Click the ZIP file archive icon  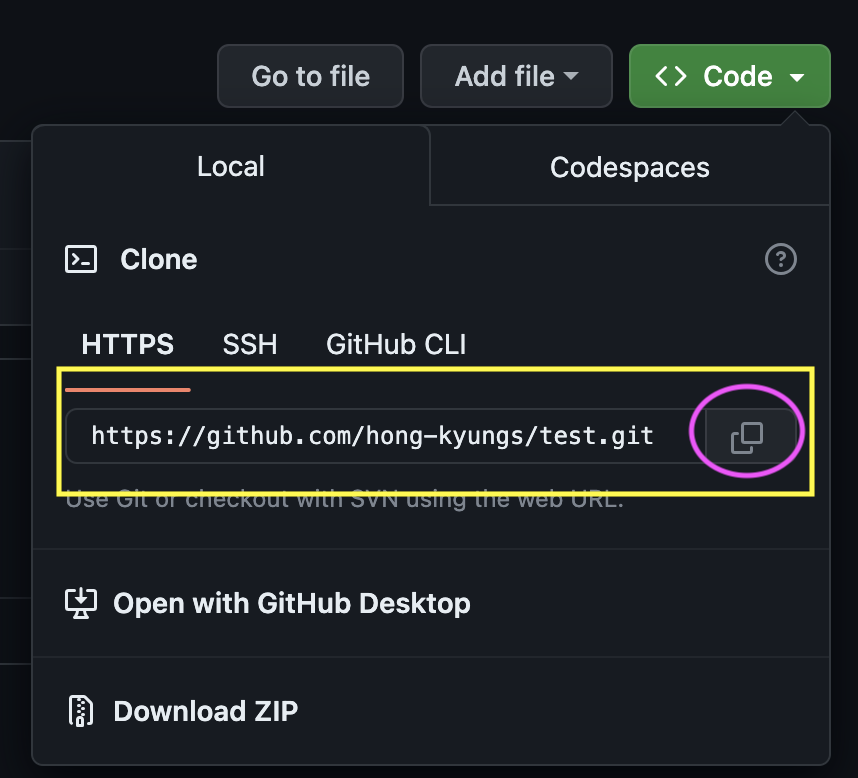point(80,711)
